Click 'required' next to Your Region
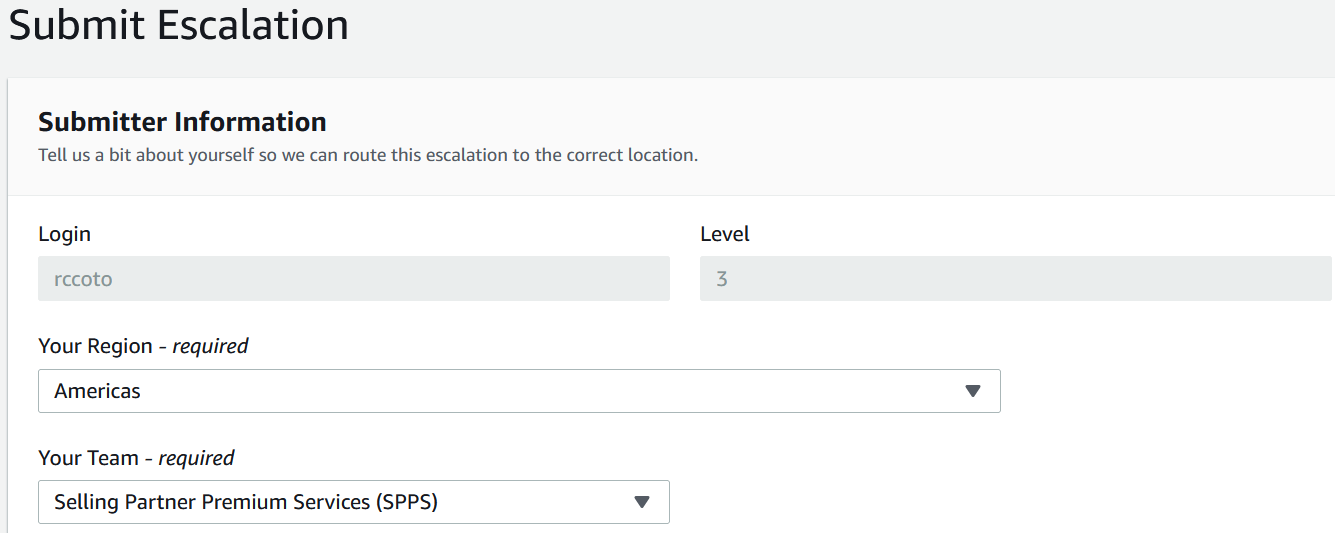The image size is (1335, 533). click(x=210, y=346)
